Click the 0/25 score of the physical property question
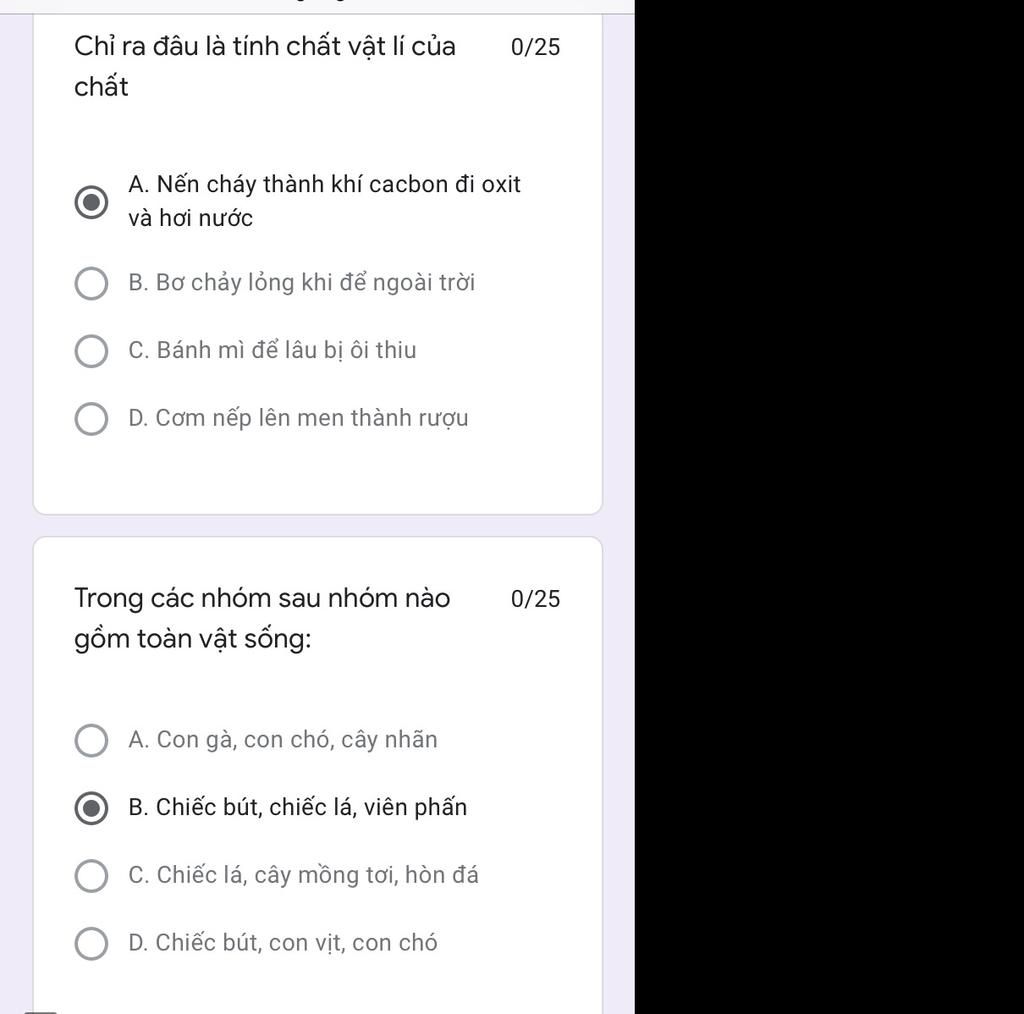 tap(535, 47)
